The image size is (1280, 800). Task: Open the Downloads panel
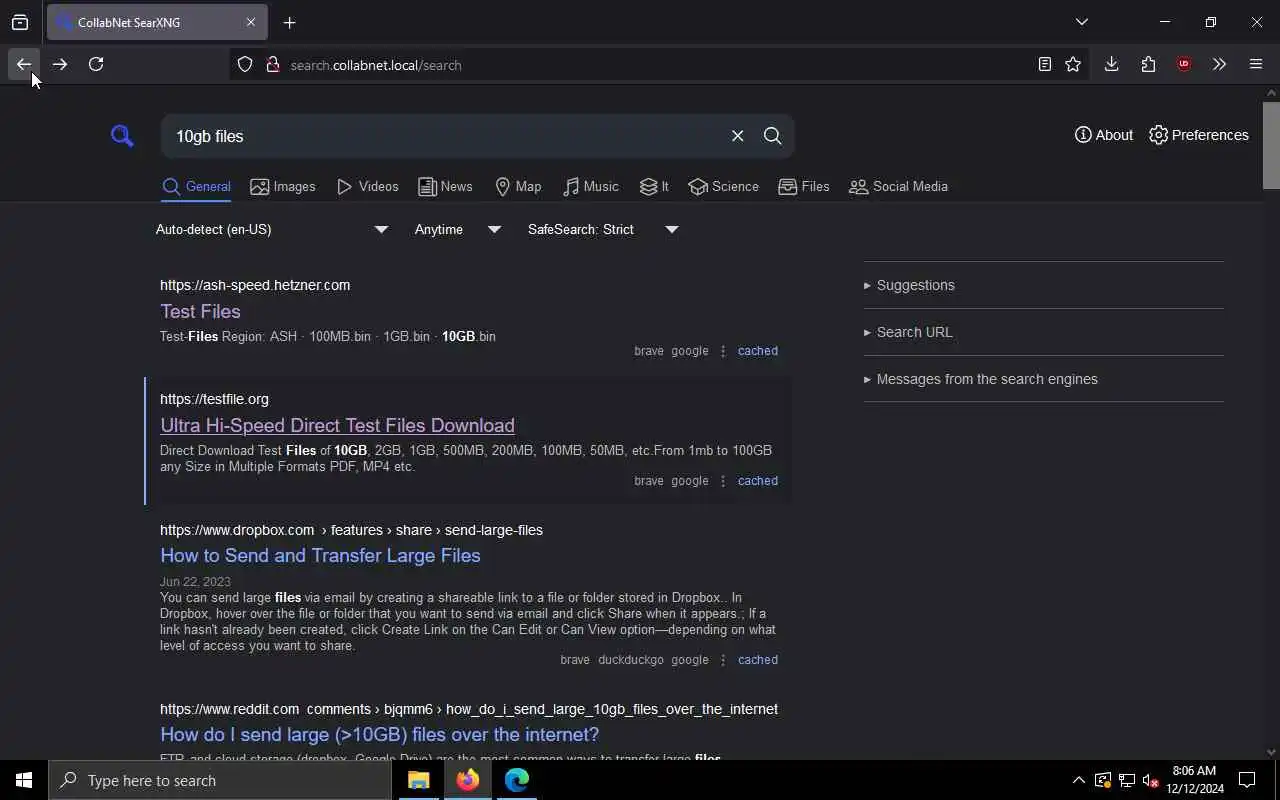(1111, 64)
